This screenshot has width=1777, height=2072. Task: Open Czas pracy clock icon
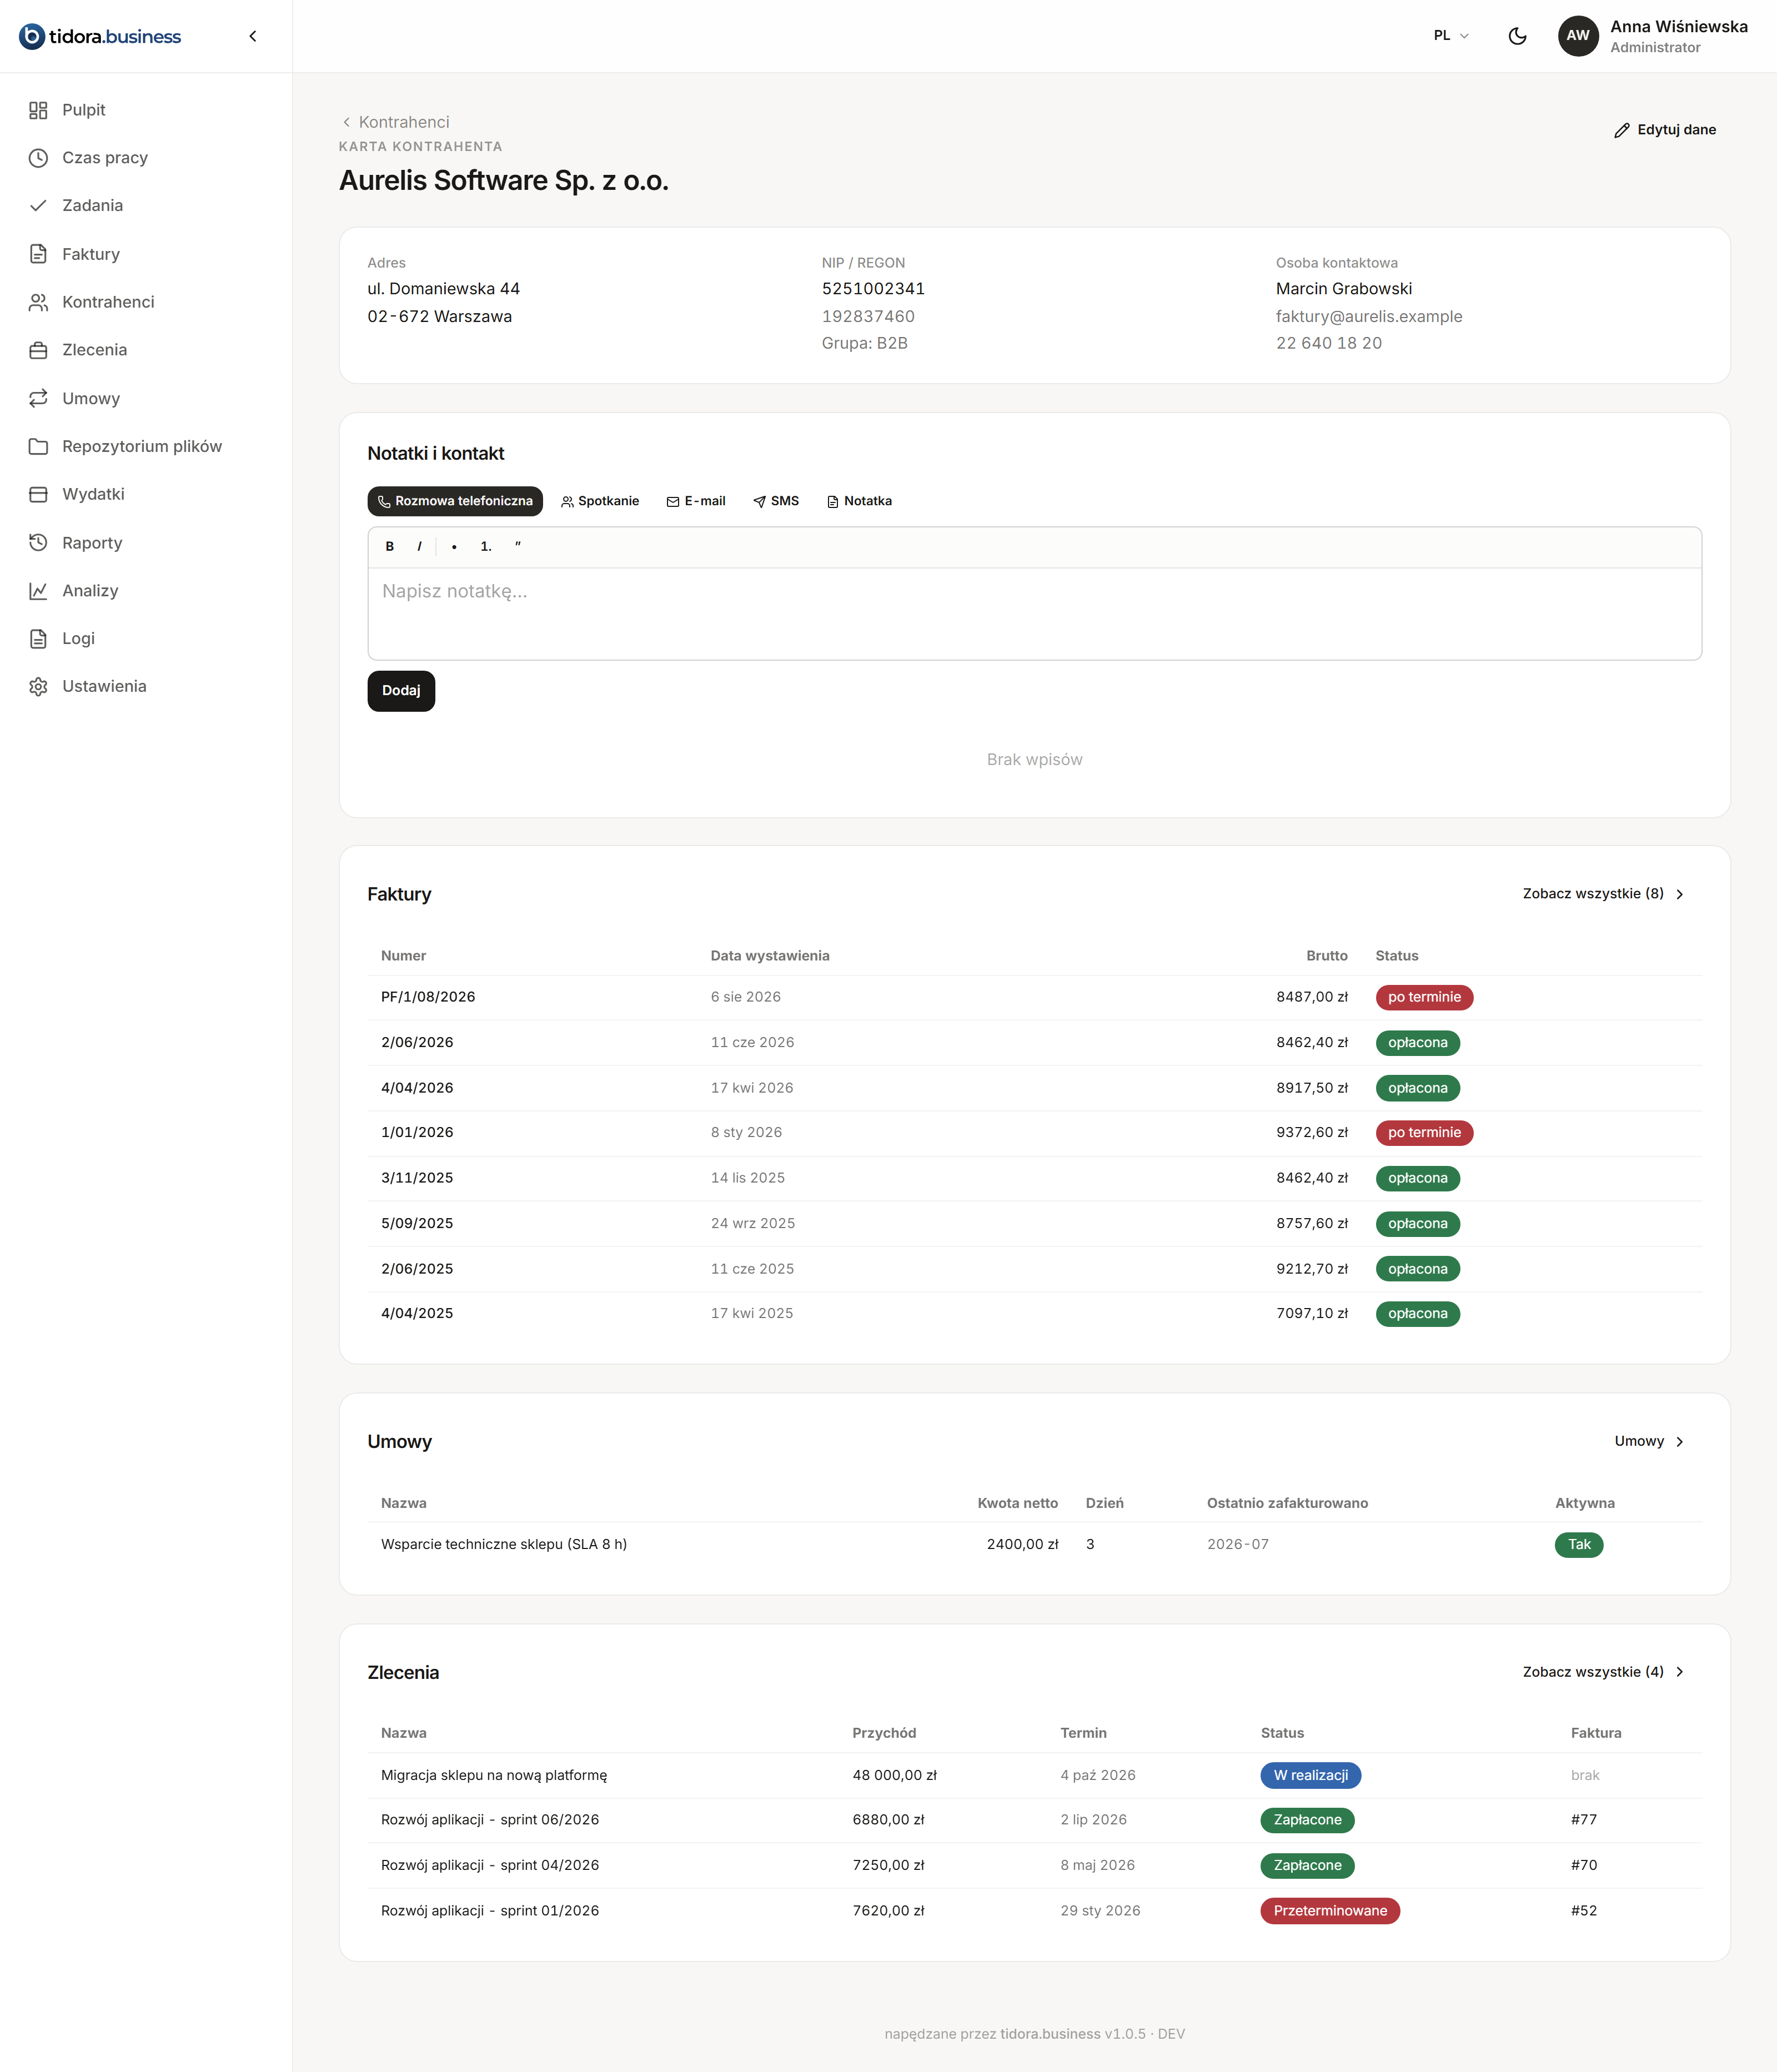coord(38,158)
